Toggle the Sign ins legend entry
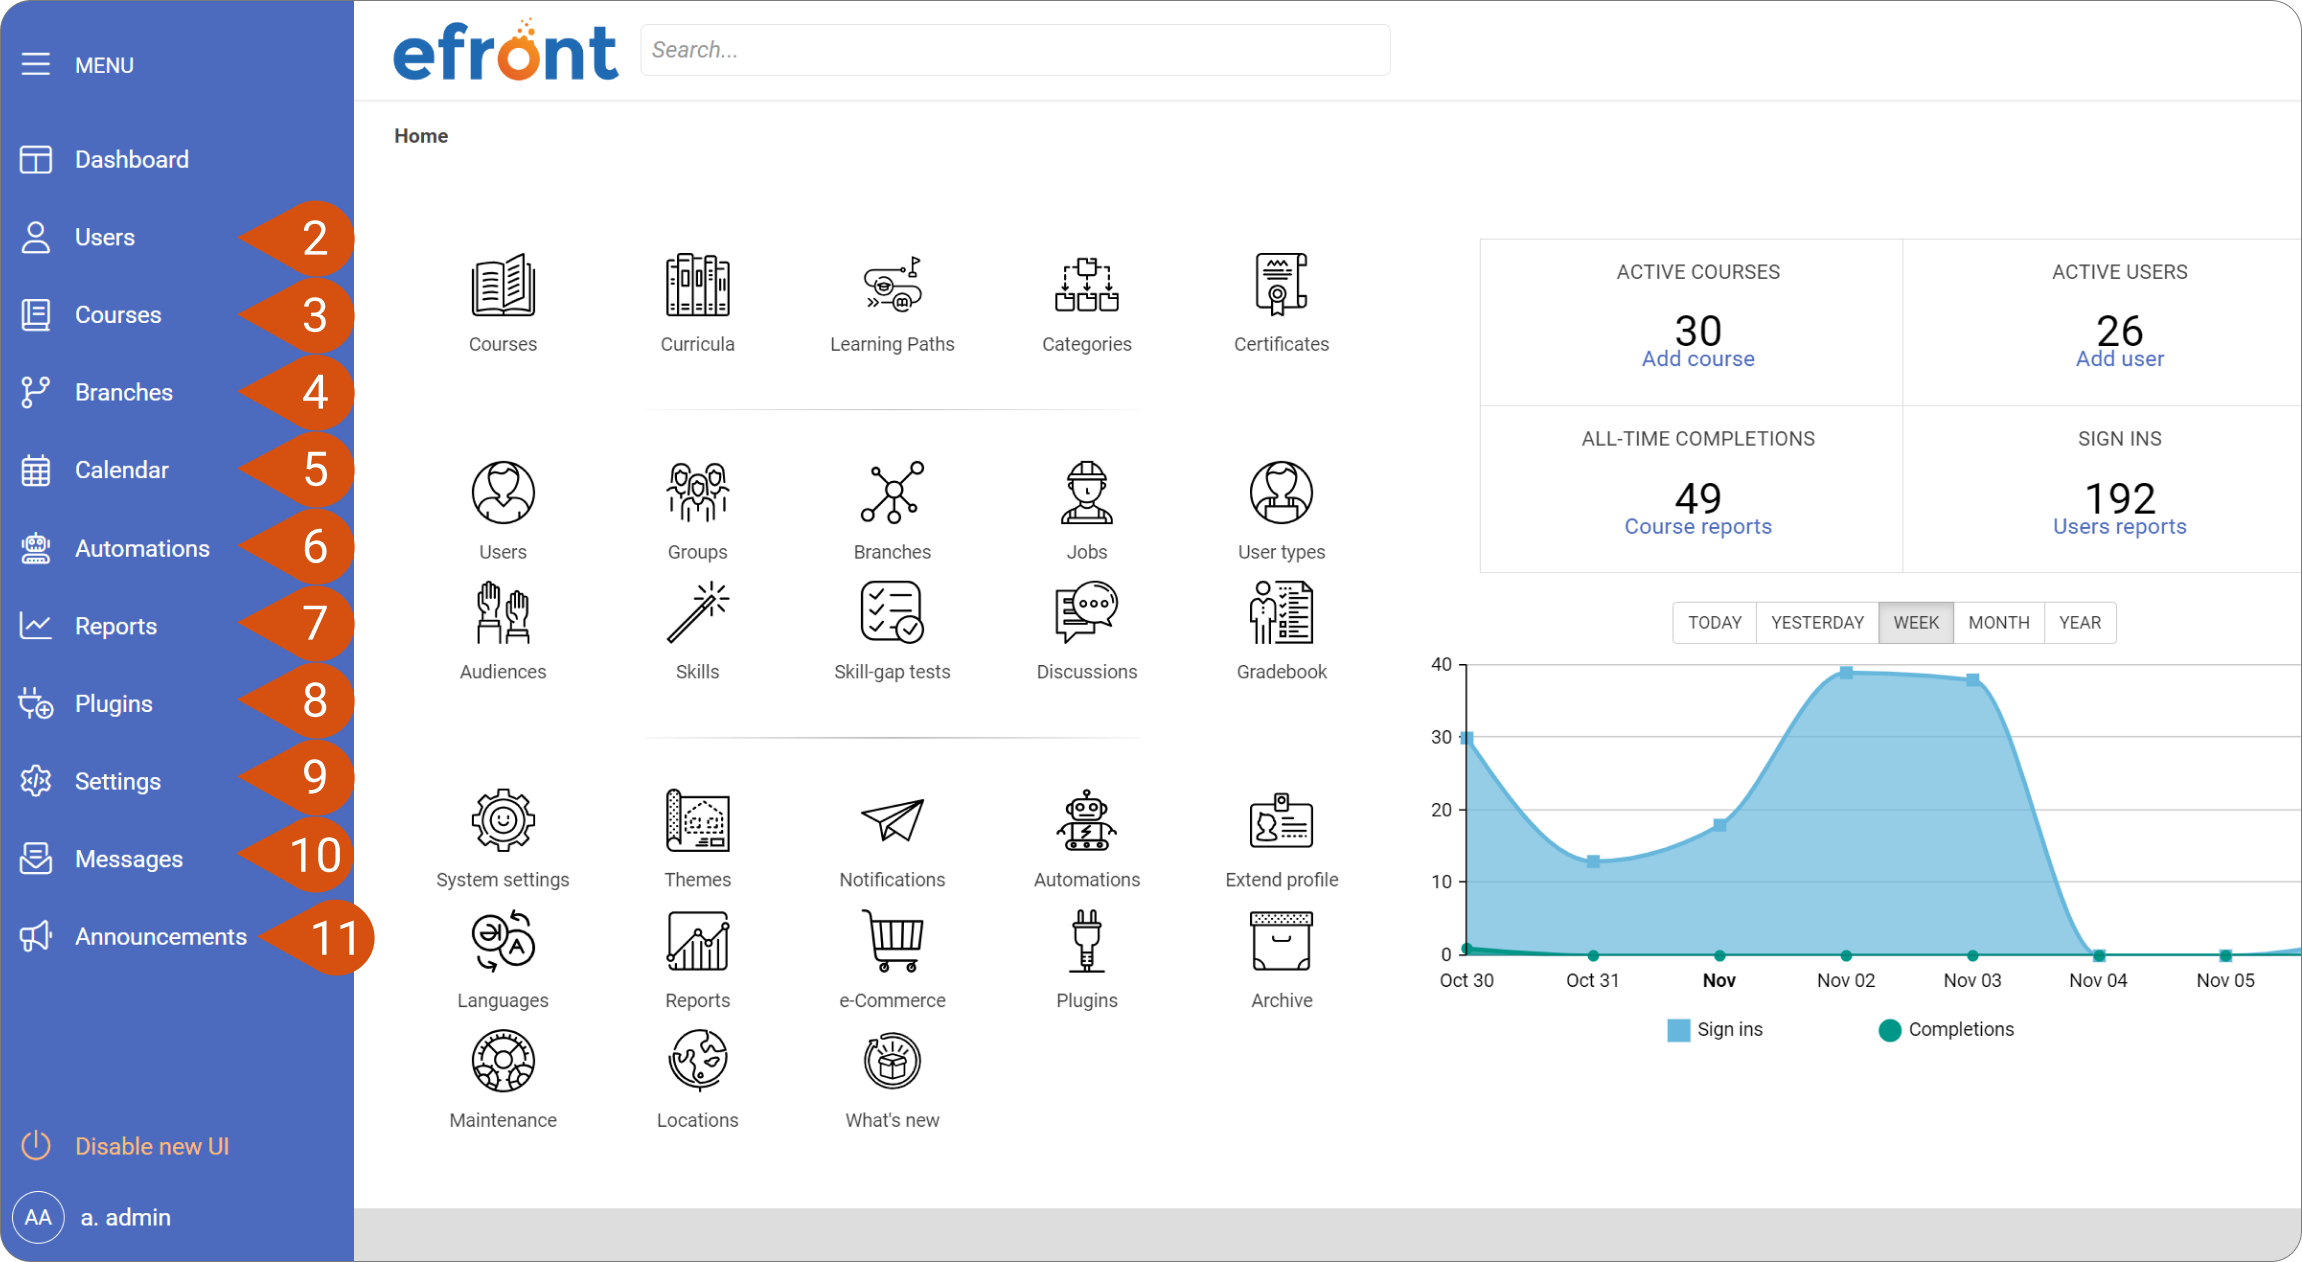This screenshot has height=1262, width=2302. (1714, 1029)
